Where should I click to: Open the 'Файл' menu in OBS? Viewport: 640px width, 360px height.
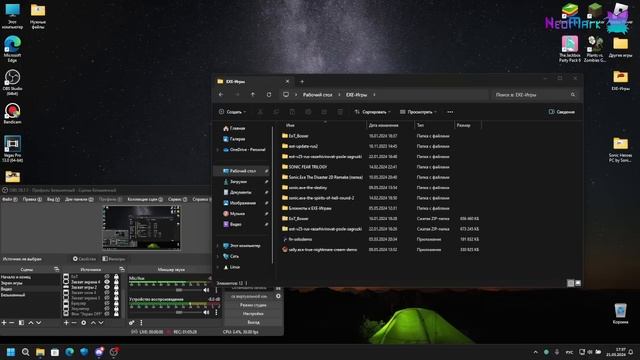10,199
